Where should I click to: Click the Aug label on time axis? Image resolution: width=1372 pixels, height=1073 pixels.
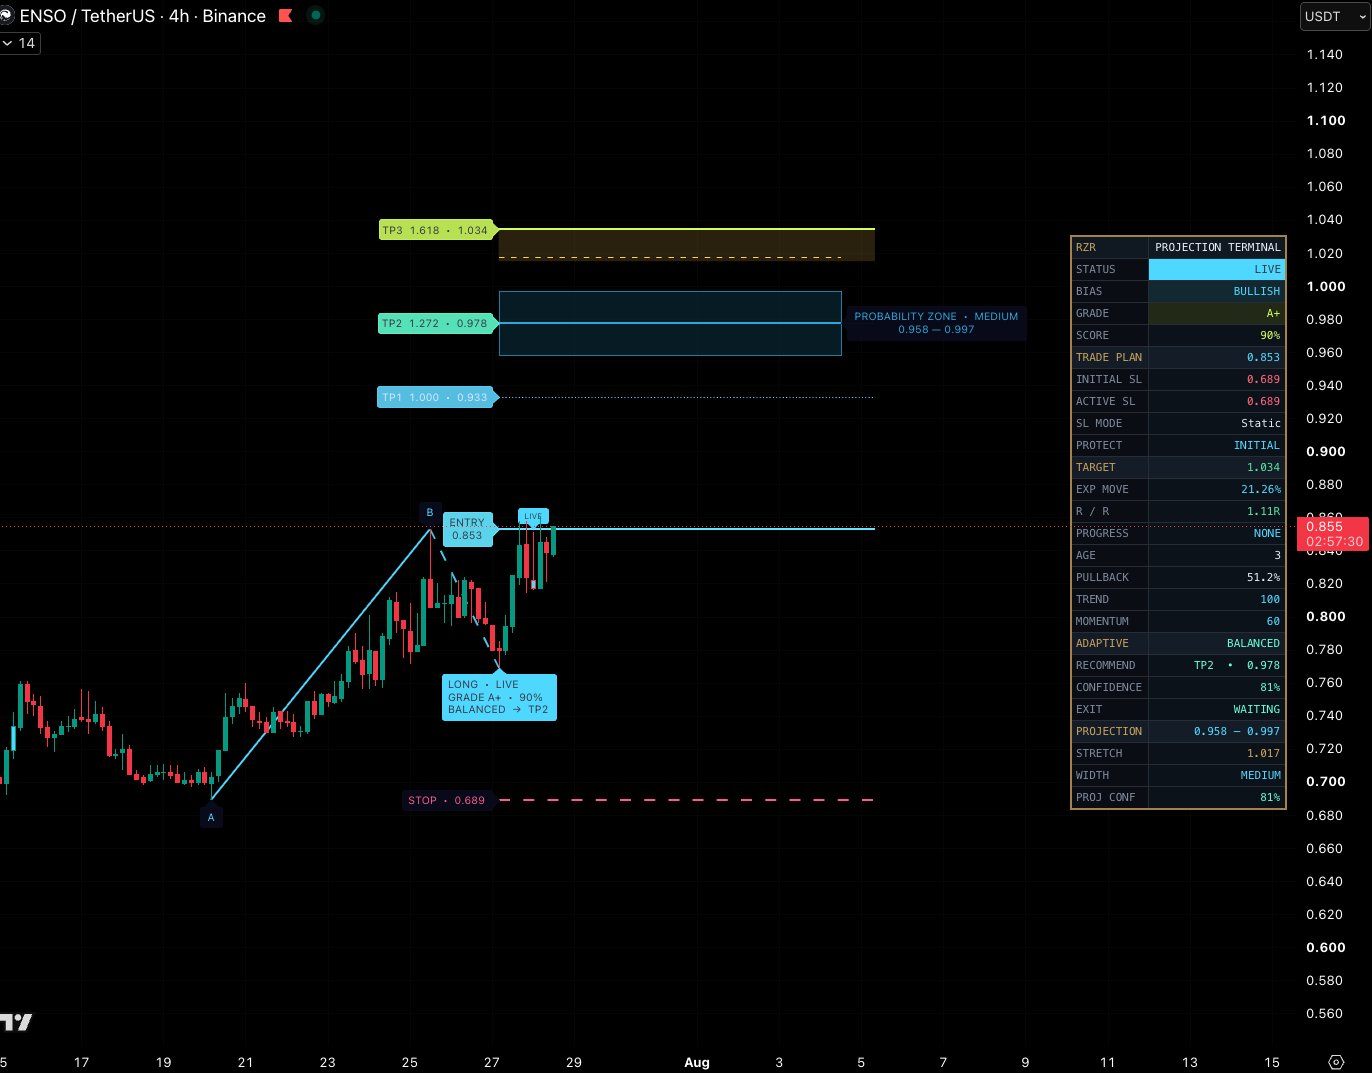(697, 1062)
